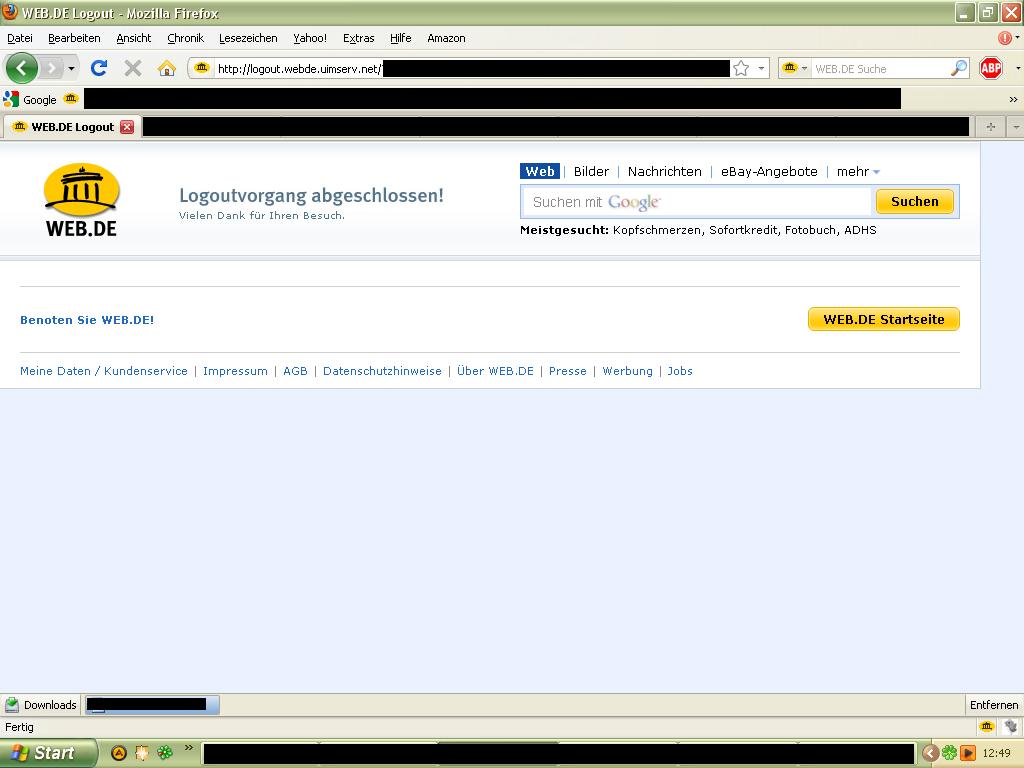Show more bookmarks with the chevron
The height and width of the screenshot is (768, 1024).
coord(1013,99)
